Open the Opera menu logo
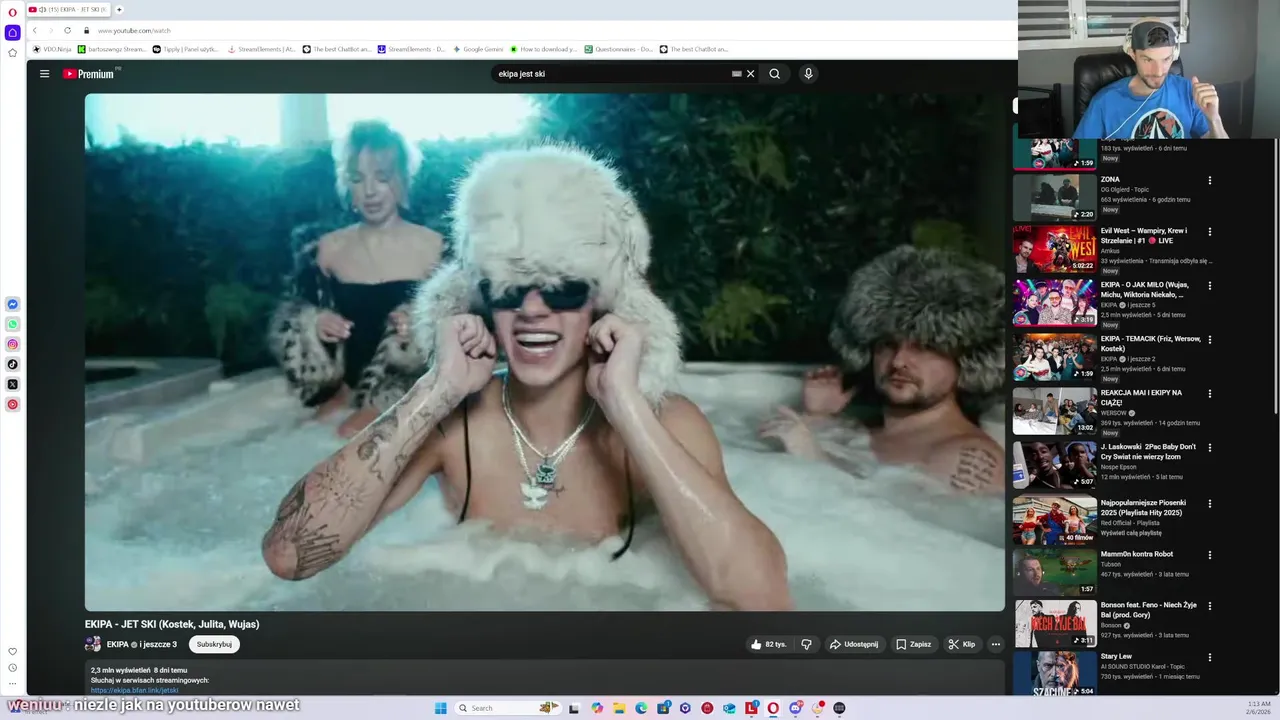1280x720 pixels. [x=12, y=11]
